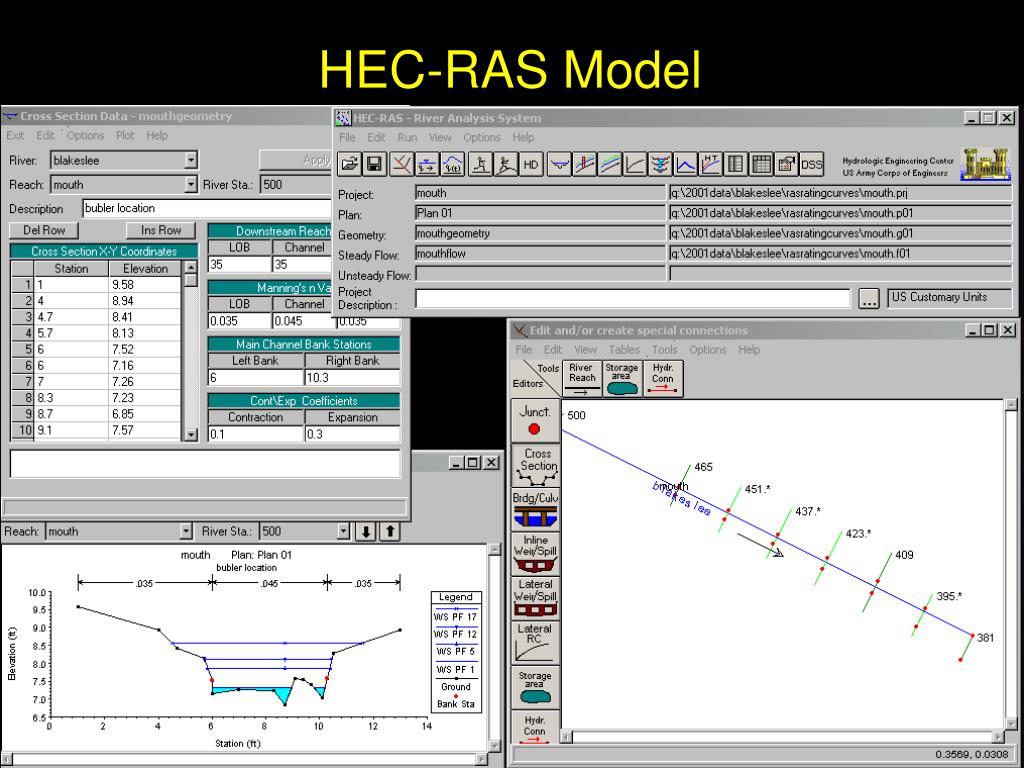Click scroll-up arrow of X-Y coordinates table
This screenshot has height=768, width=1024.
point(191,267)
